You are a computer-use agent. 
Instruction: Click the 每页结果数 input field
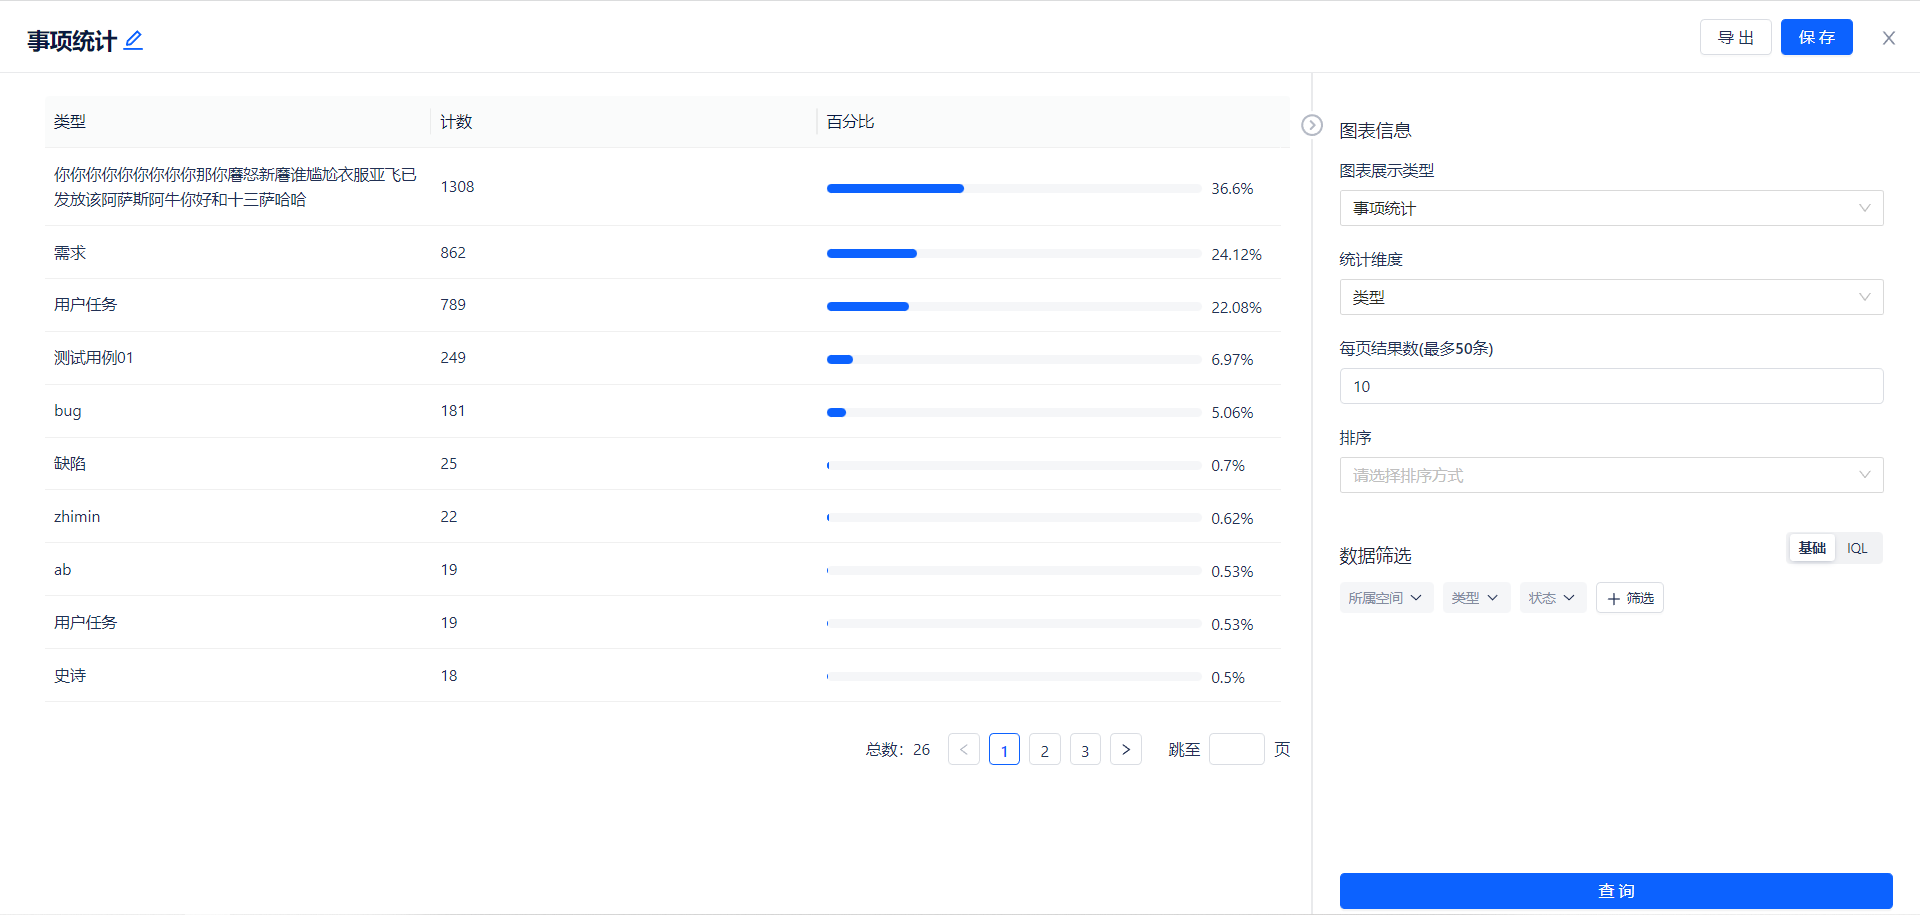coord(1611,386)
